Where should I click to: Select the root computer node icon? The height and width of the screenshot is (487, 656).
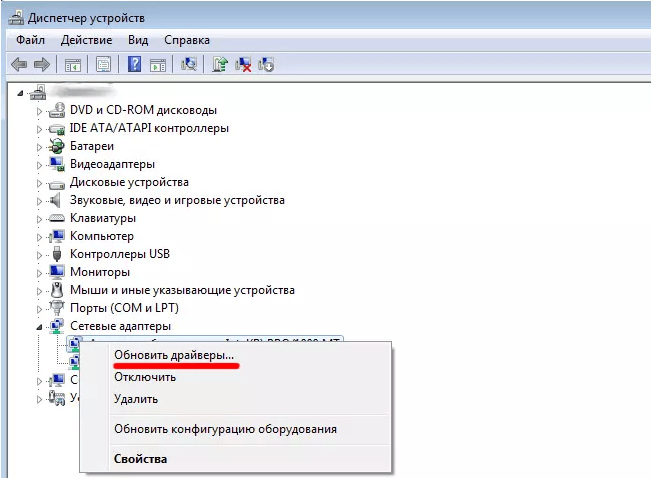tap(38, 92)
